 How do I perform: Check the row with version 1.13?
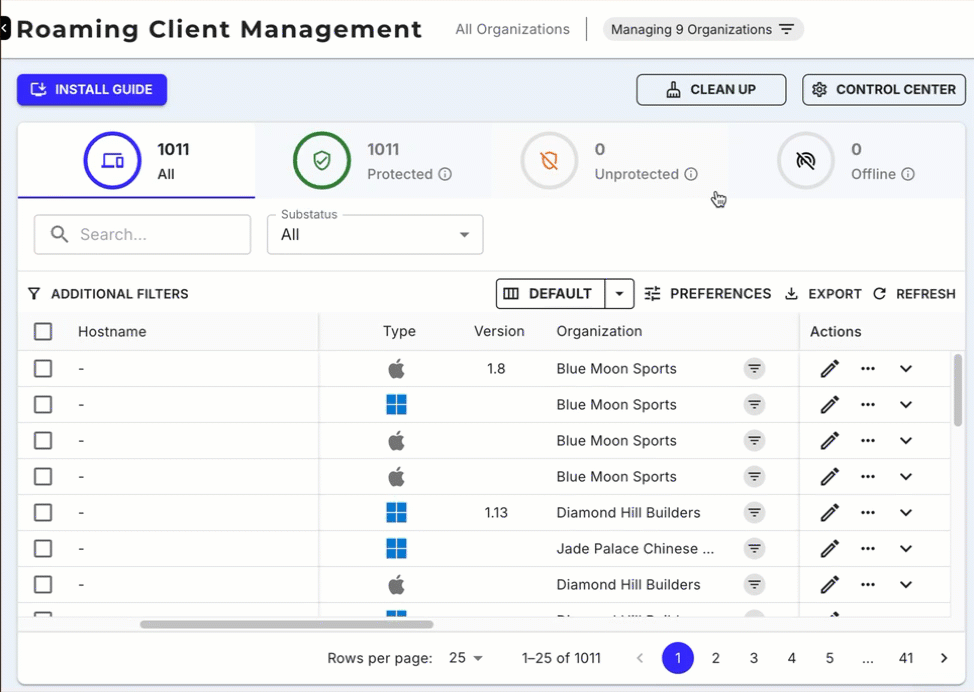tap(43, 513)
